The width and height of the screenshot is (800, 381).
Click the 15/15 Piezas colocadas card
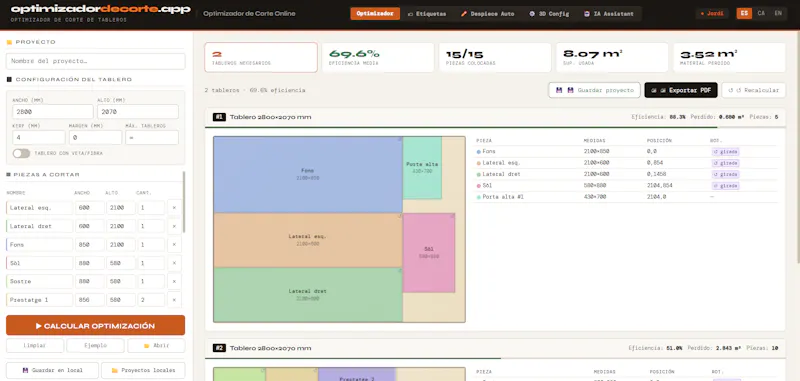[x=495, y=57]
